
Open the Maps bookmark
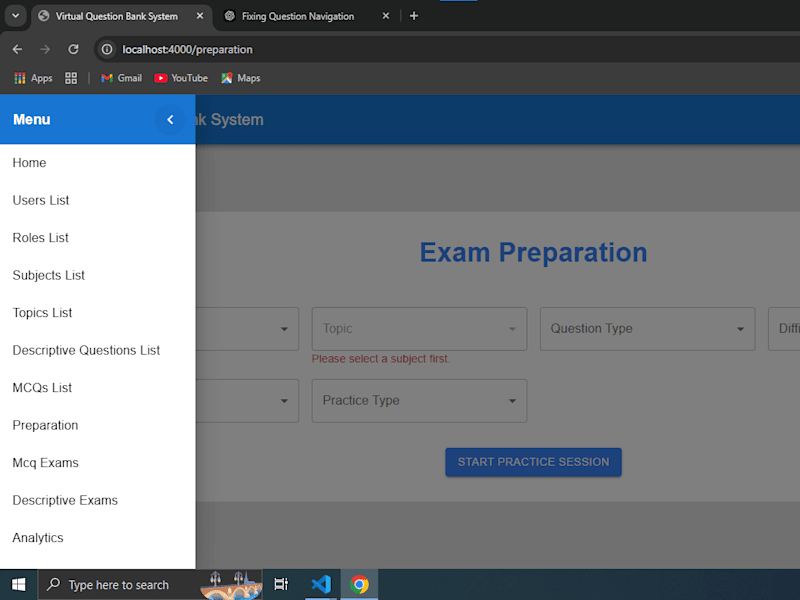[x=241, y=78]
